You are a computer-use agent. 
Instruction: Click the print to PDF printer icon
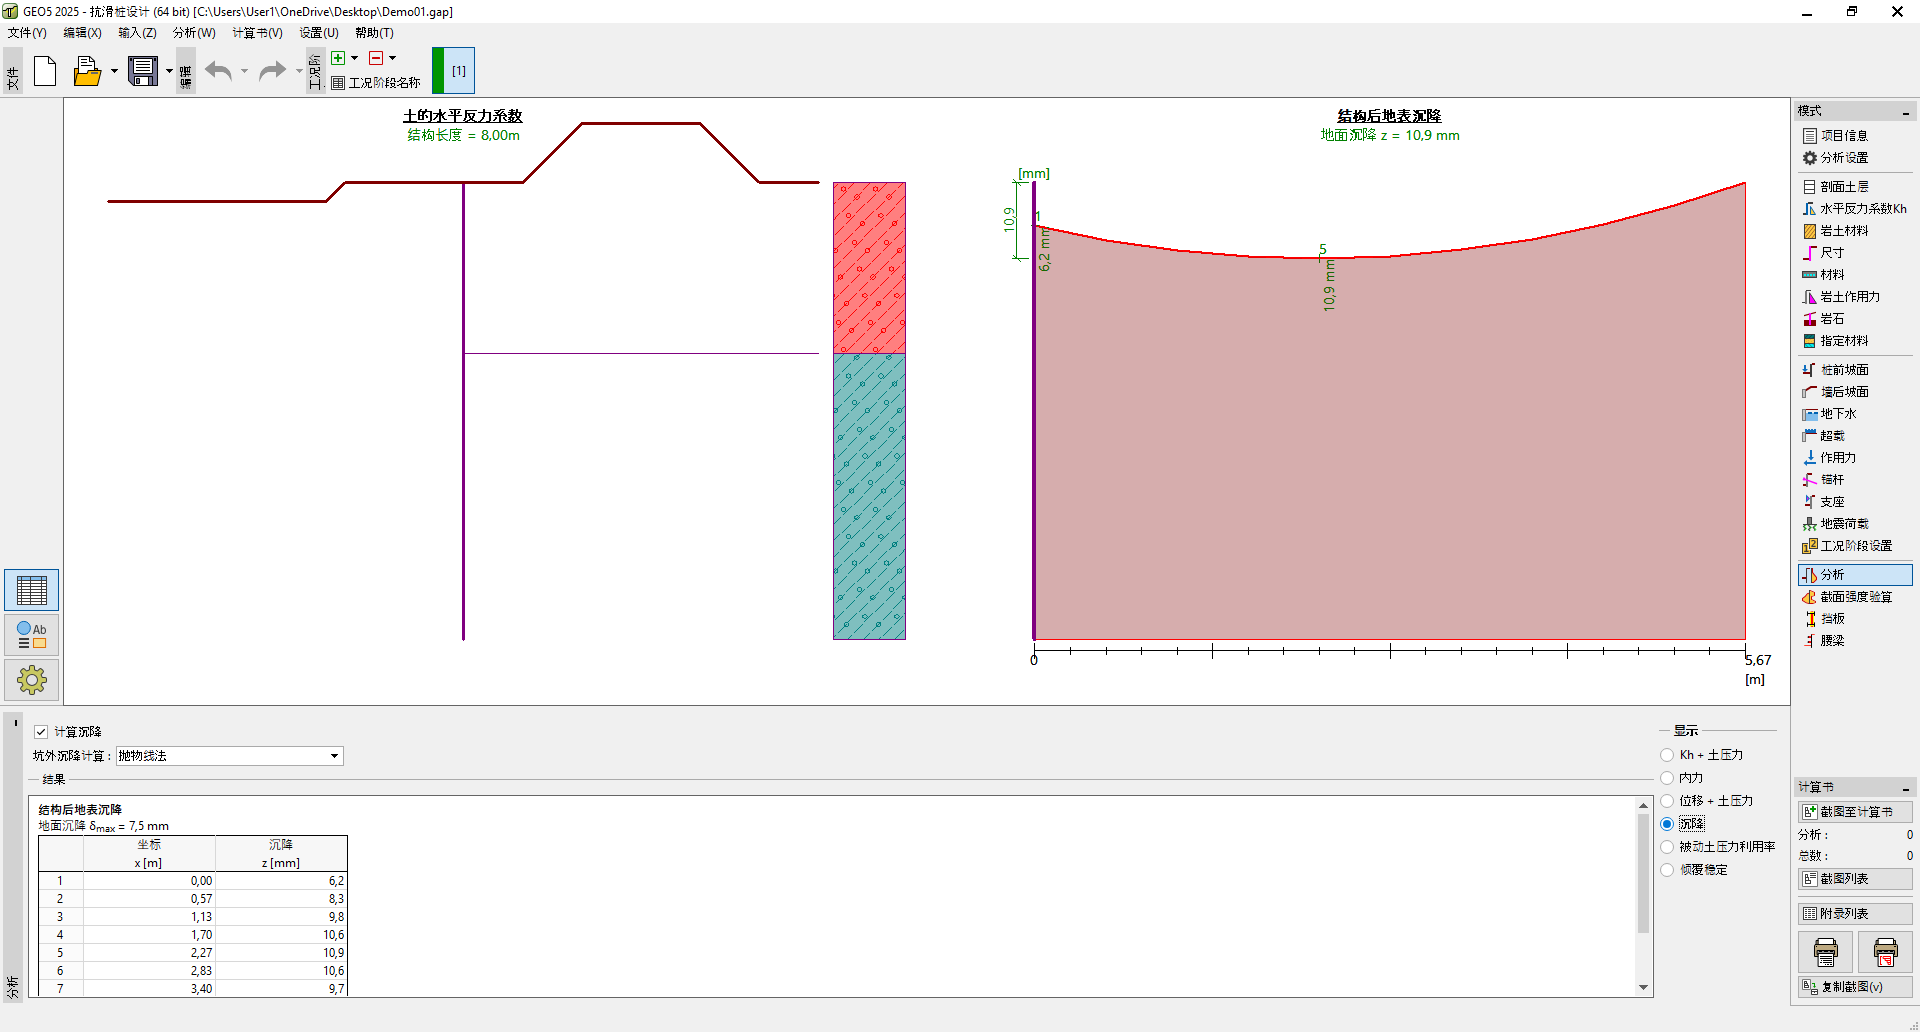1885,952
